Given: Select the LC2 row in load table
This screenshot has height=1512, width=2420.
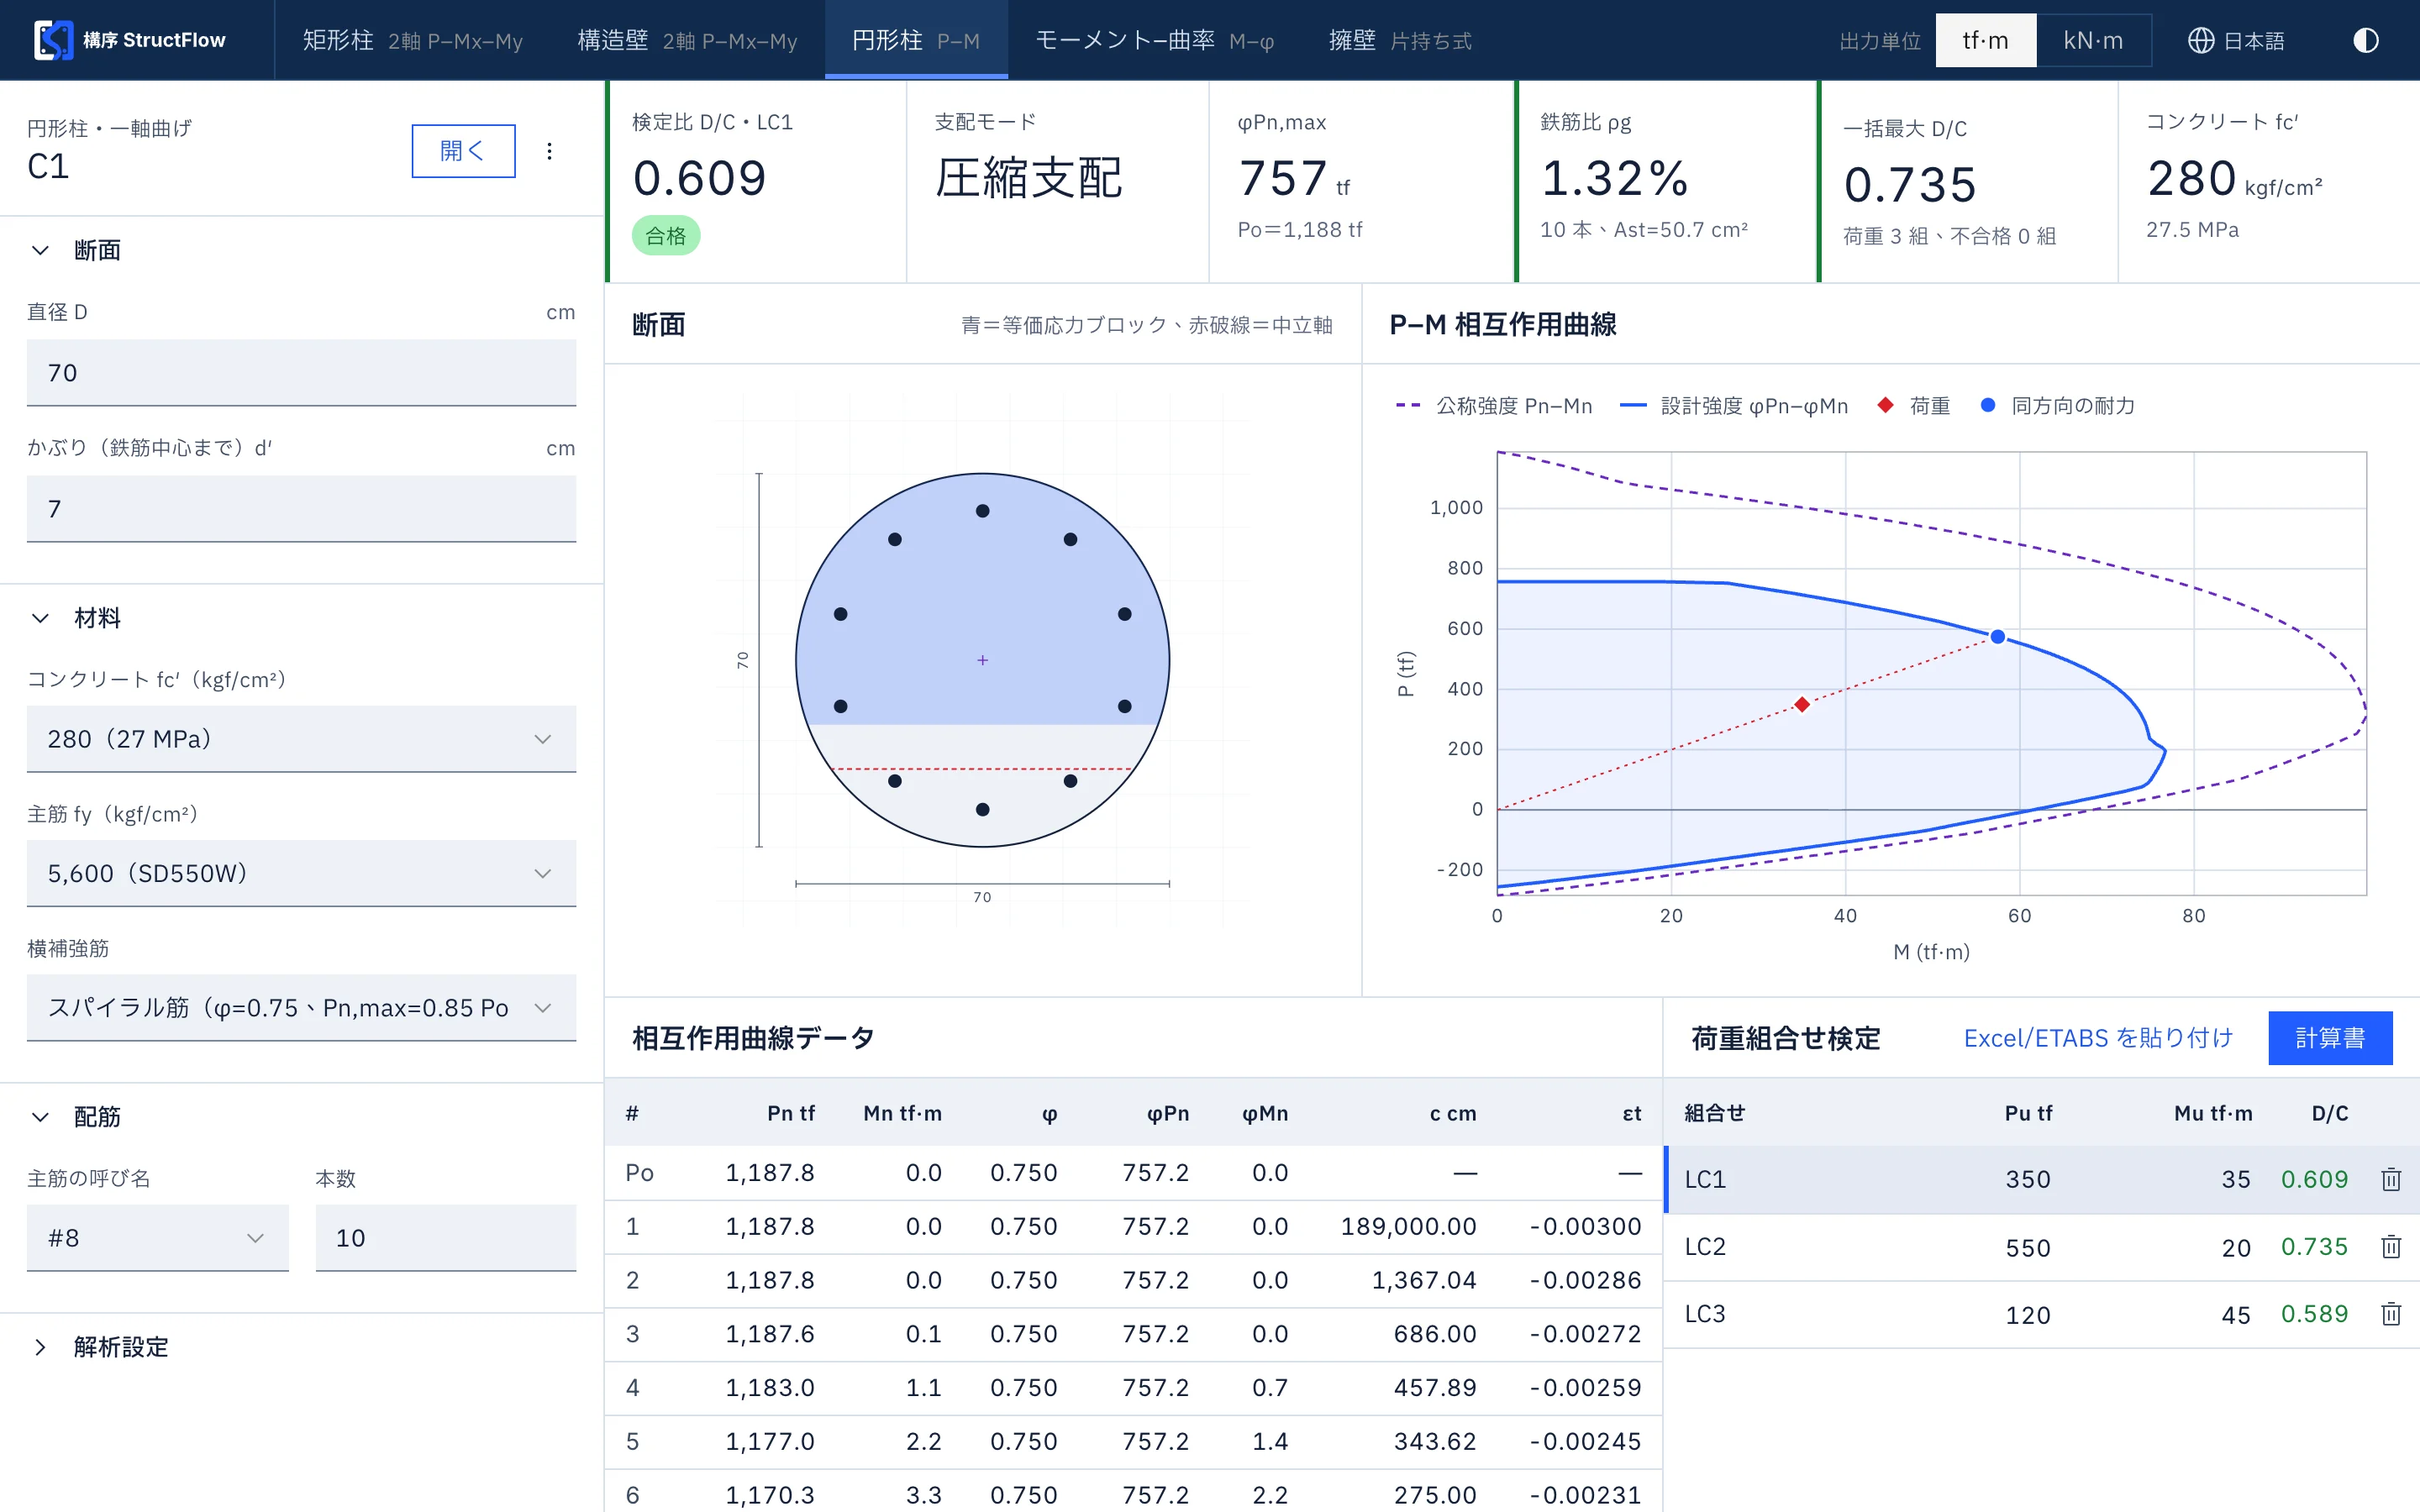Looking at the screenshot, I should click(2041, 1247).
